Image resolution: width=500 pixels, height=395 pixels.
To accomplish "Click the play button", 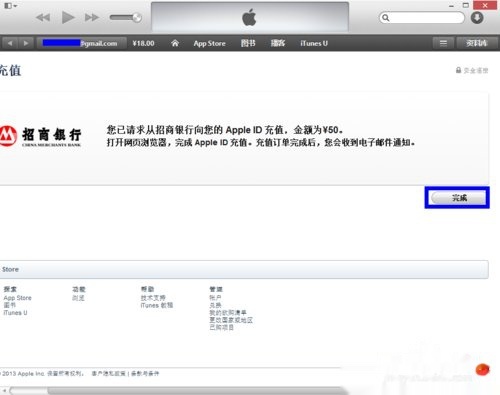I will (68, 17).
